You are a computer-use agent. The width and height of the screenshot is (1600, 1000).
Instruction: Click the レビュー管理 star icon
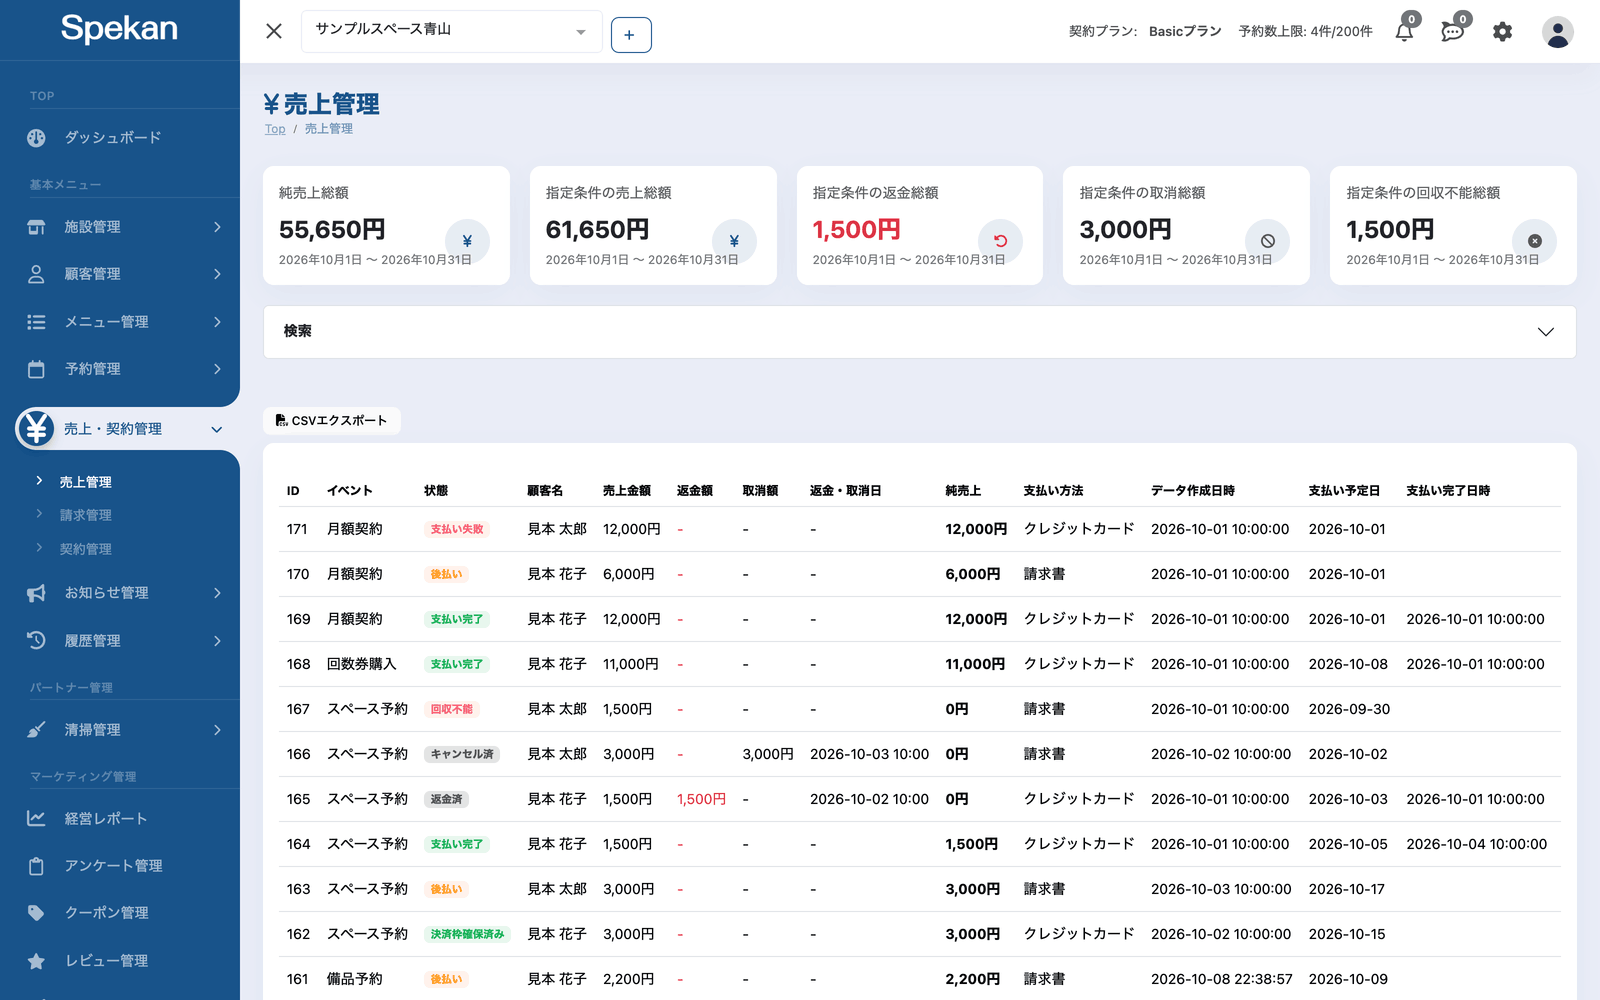[36, 961]
